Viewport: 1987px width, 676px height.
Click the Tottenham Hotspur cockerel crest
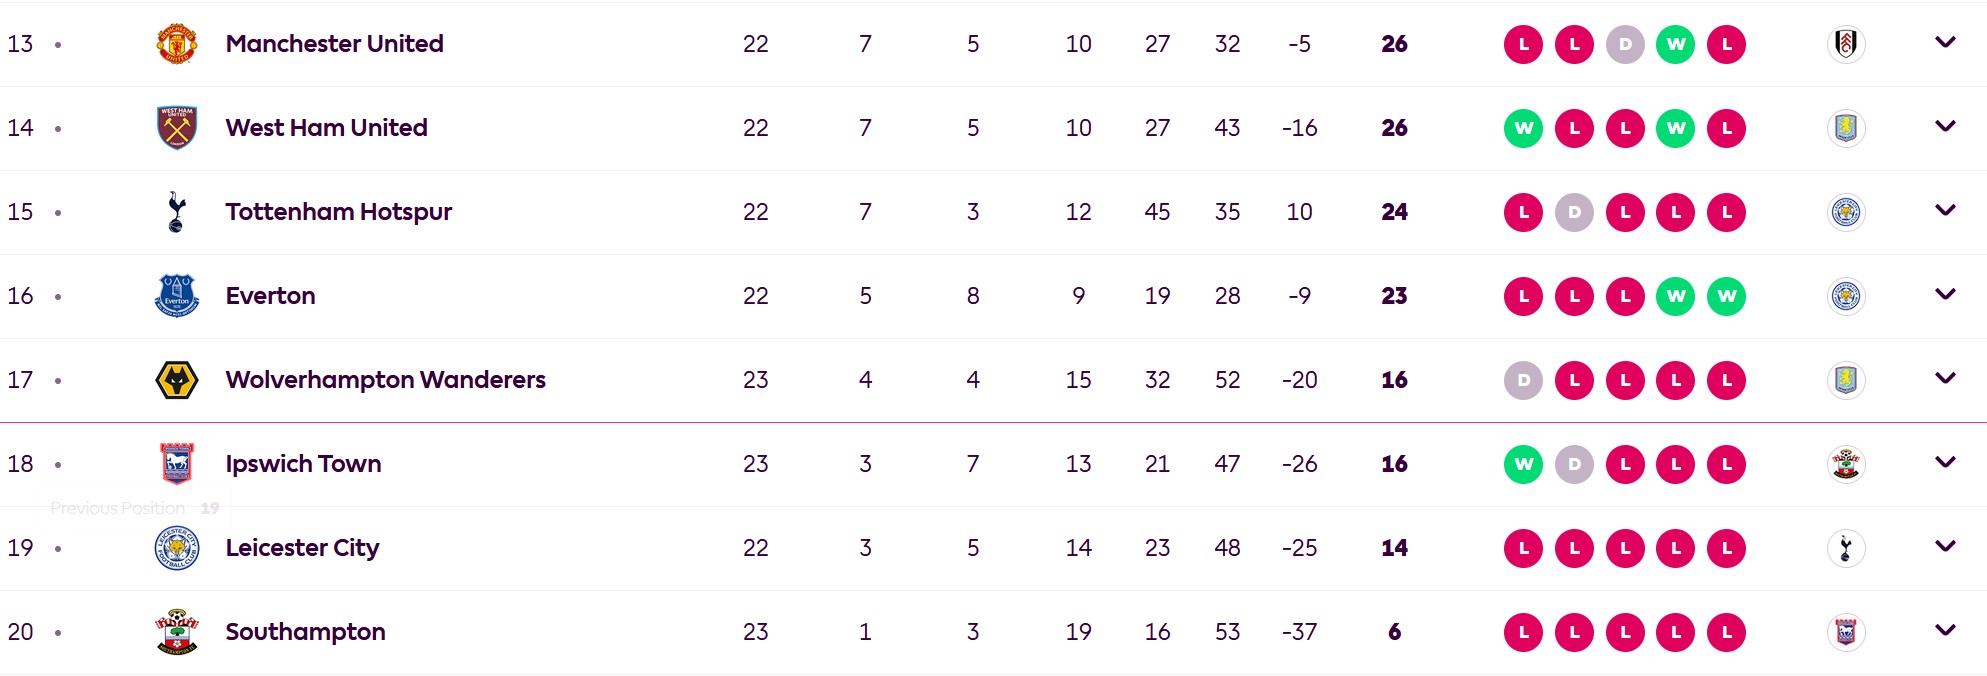[177, 212]
